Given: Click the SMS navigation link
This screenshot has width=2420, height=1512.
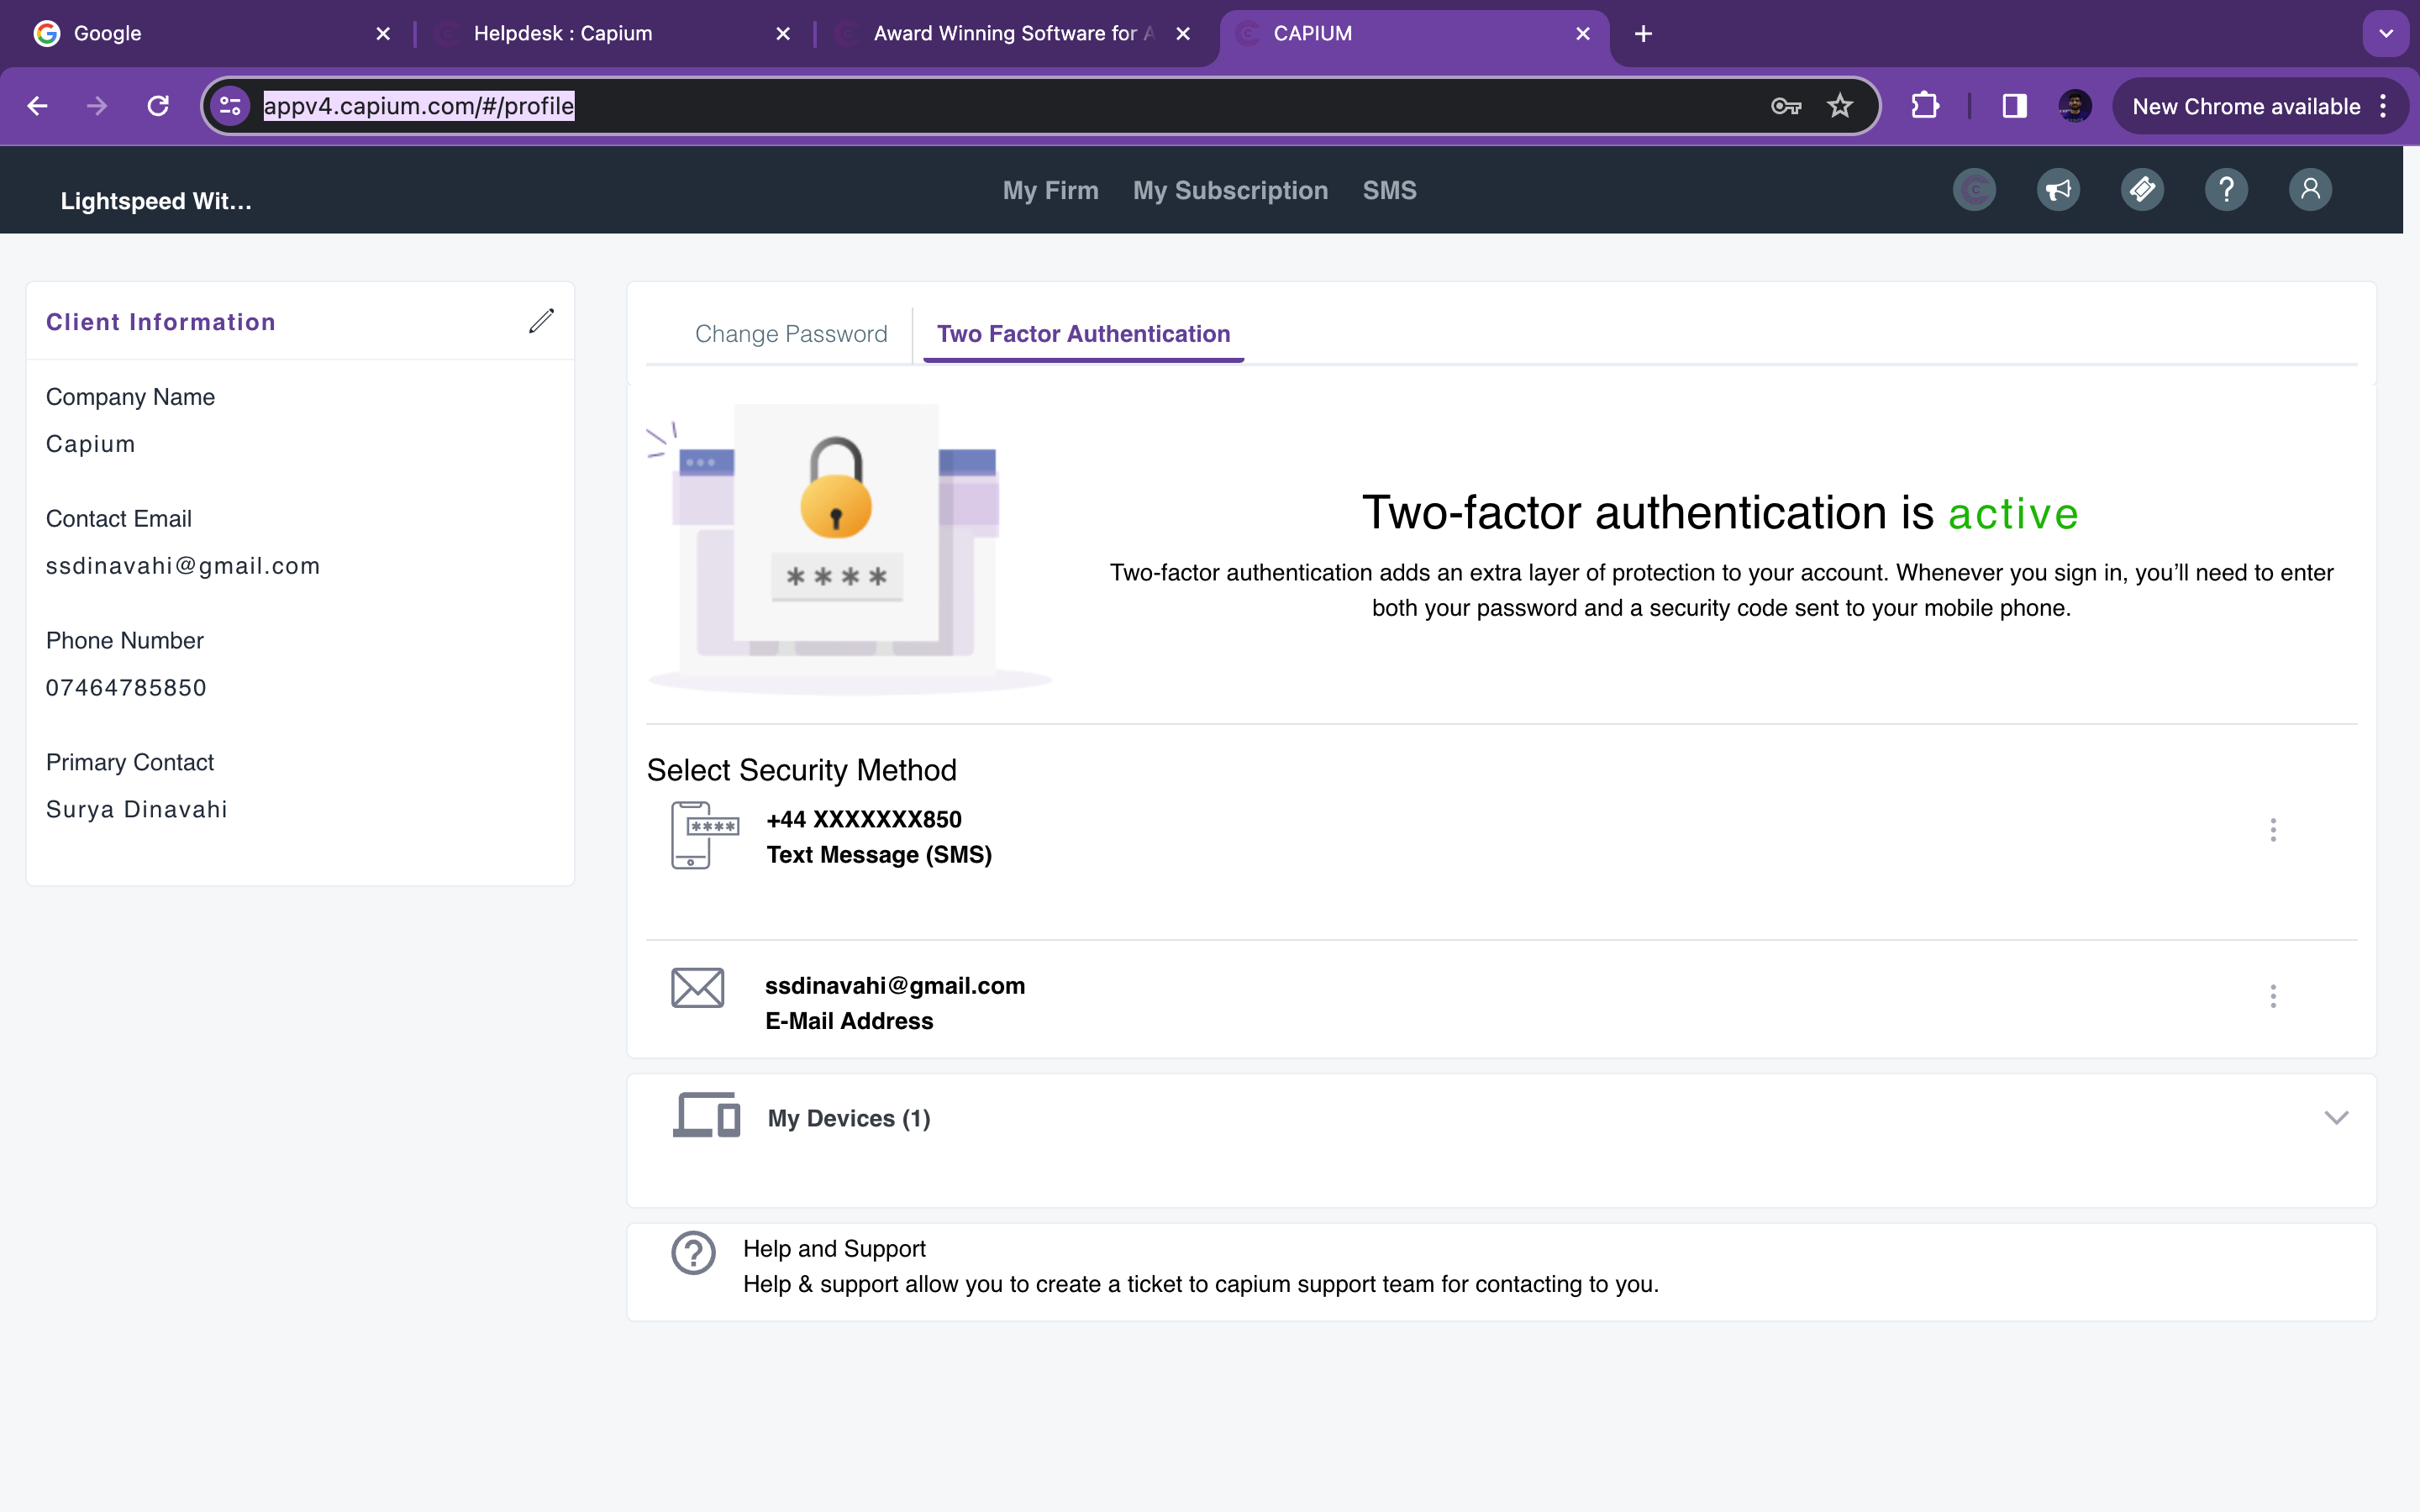Looking at the screenshot, I should (1389, 190).
